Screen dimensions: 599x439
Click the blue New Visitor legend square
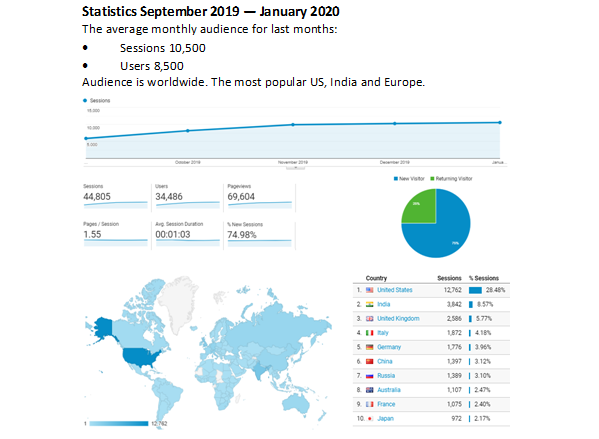pyautogui.click(x=396, y=179)
